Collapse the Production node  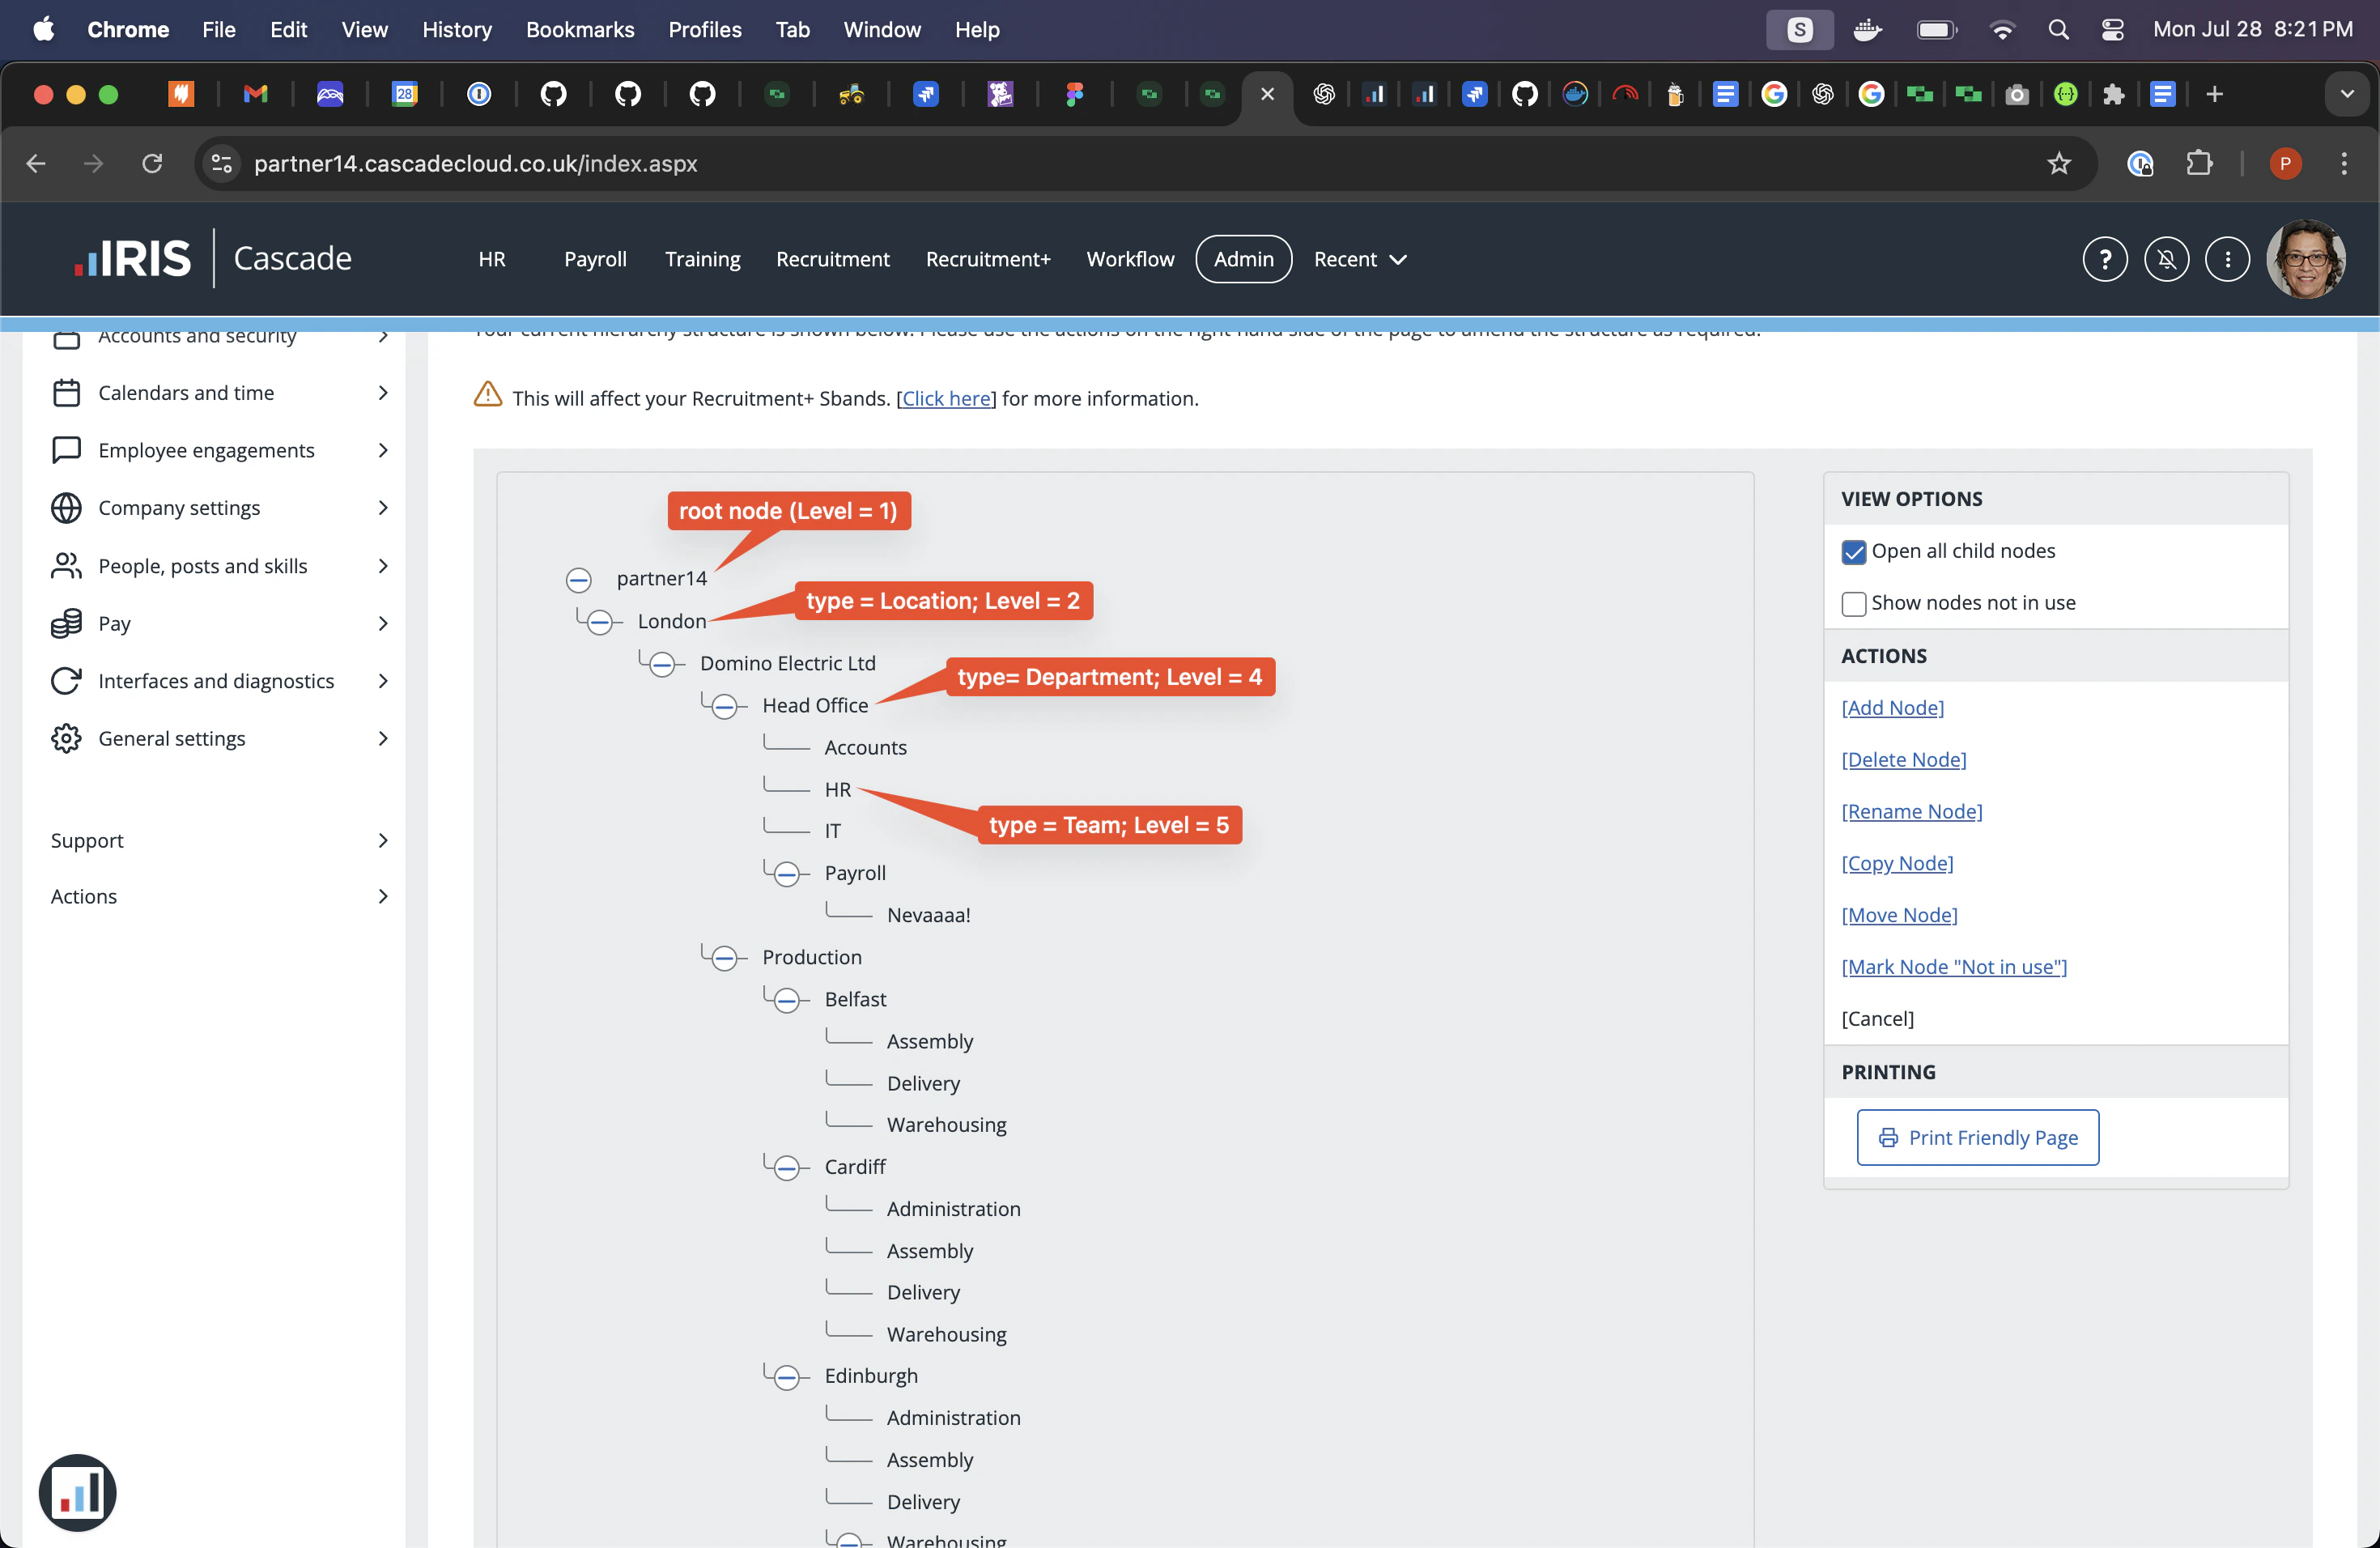click(725, 958)
